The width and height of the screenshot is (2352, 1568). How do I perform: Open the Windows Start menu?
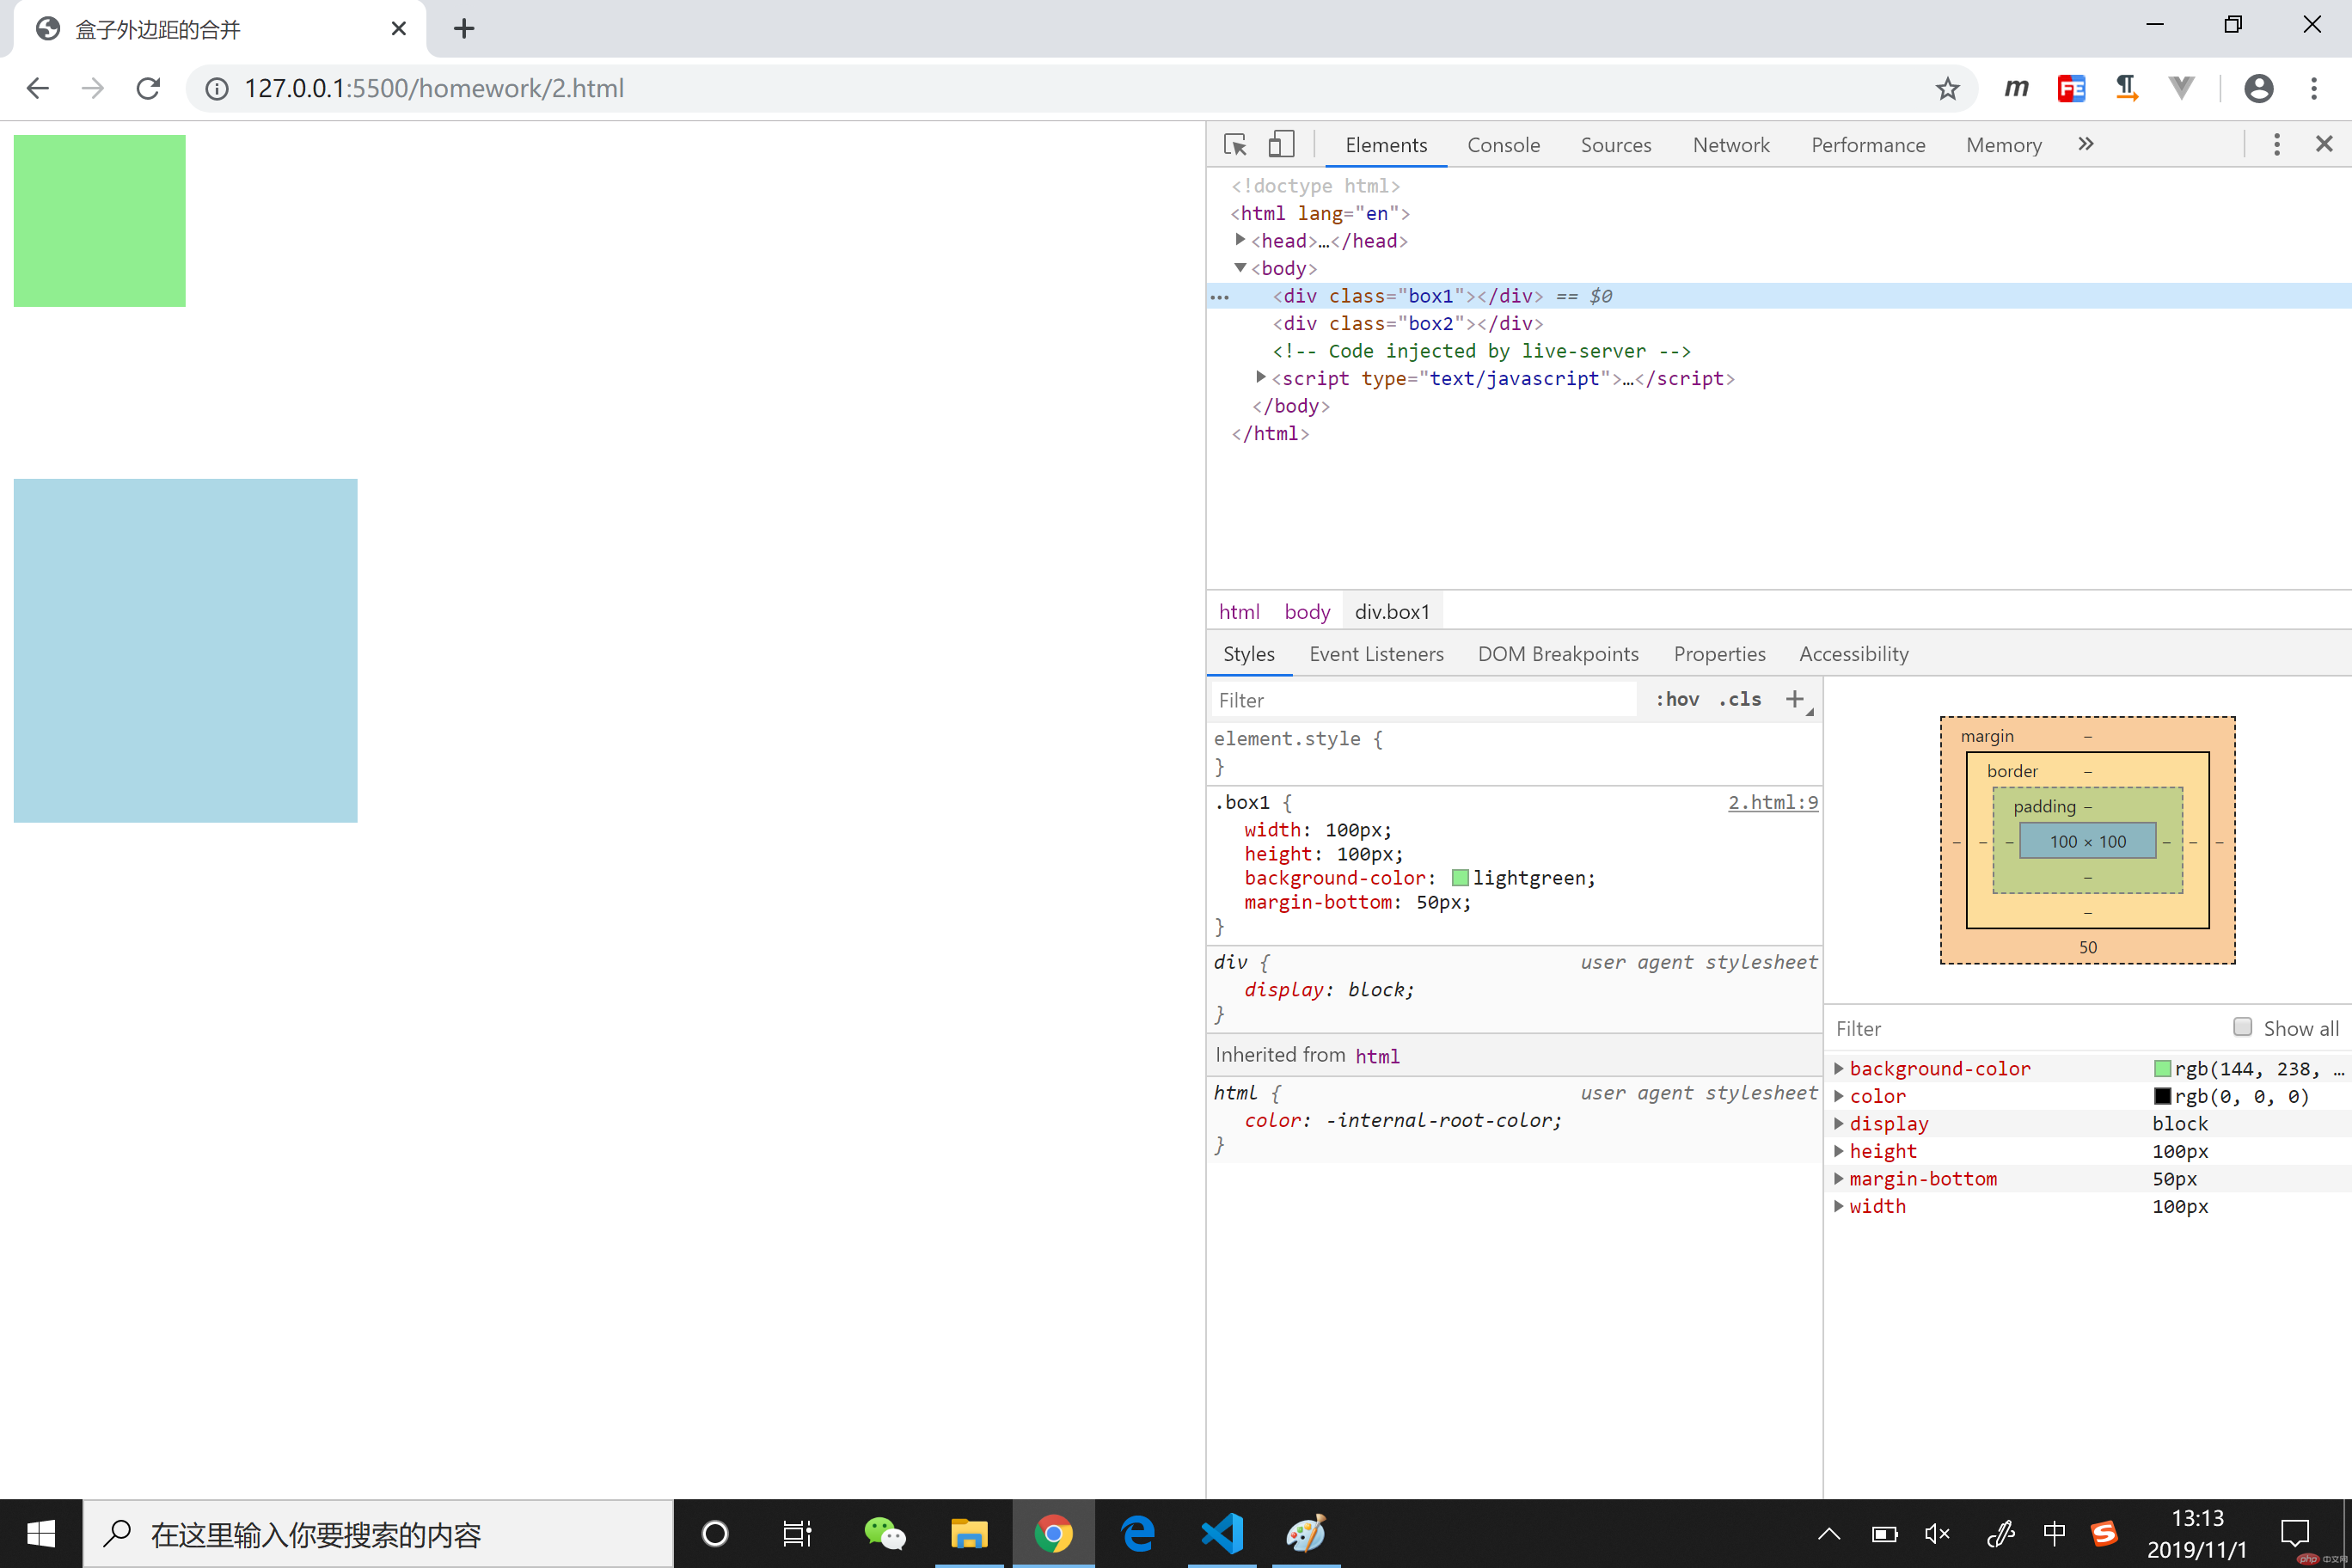(x=41, y=1533)
